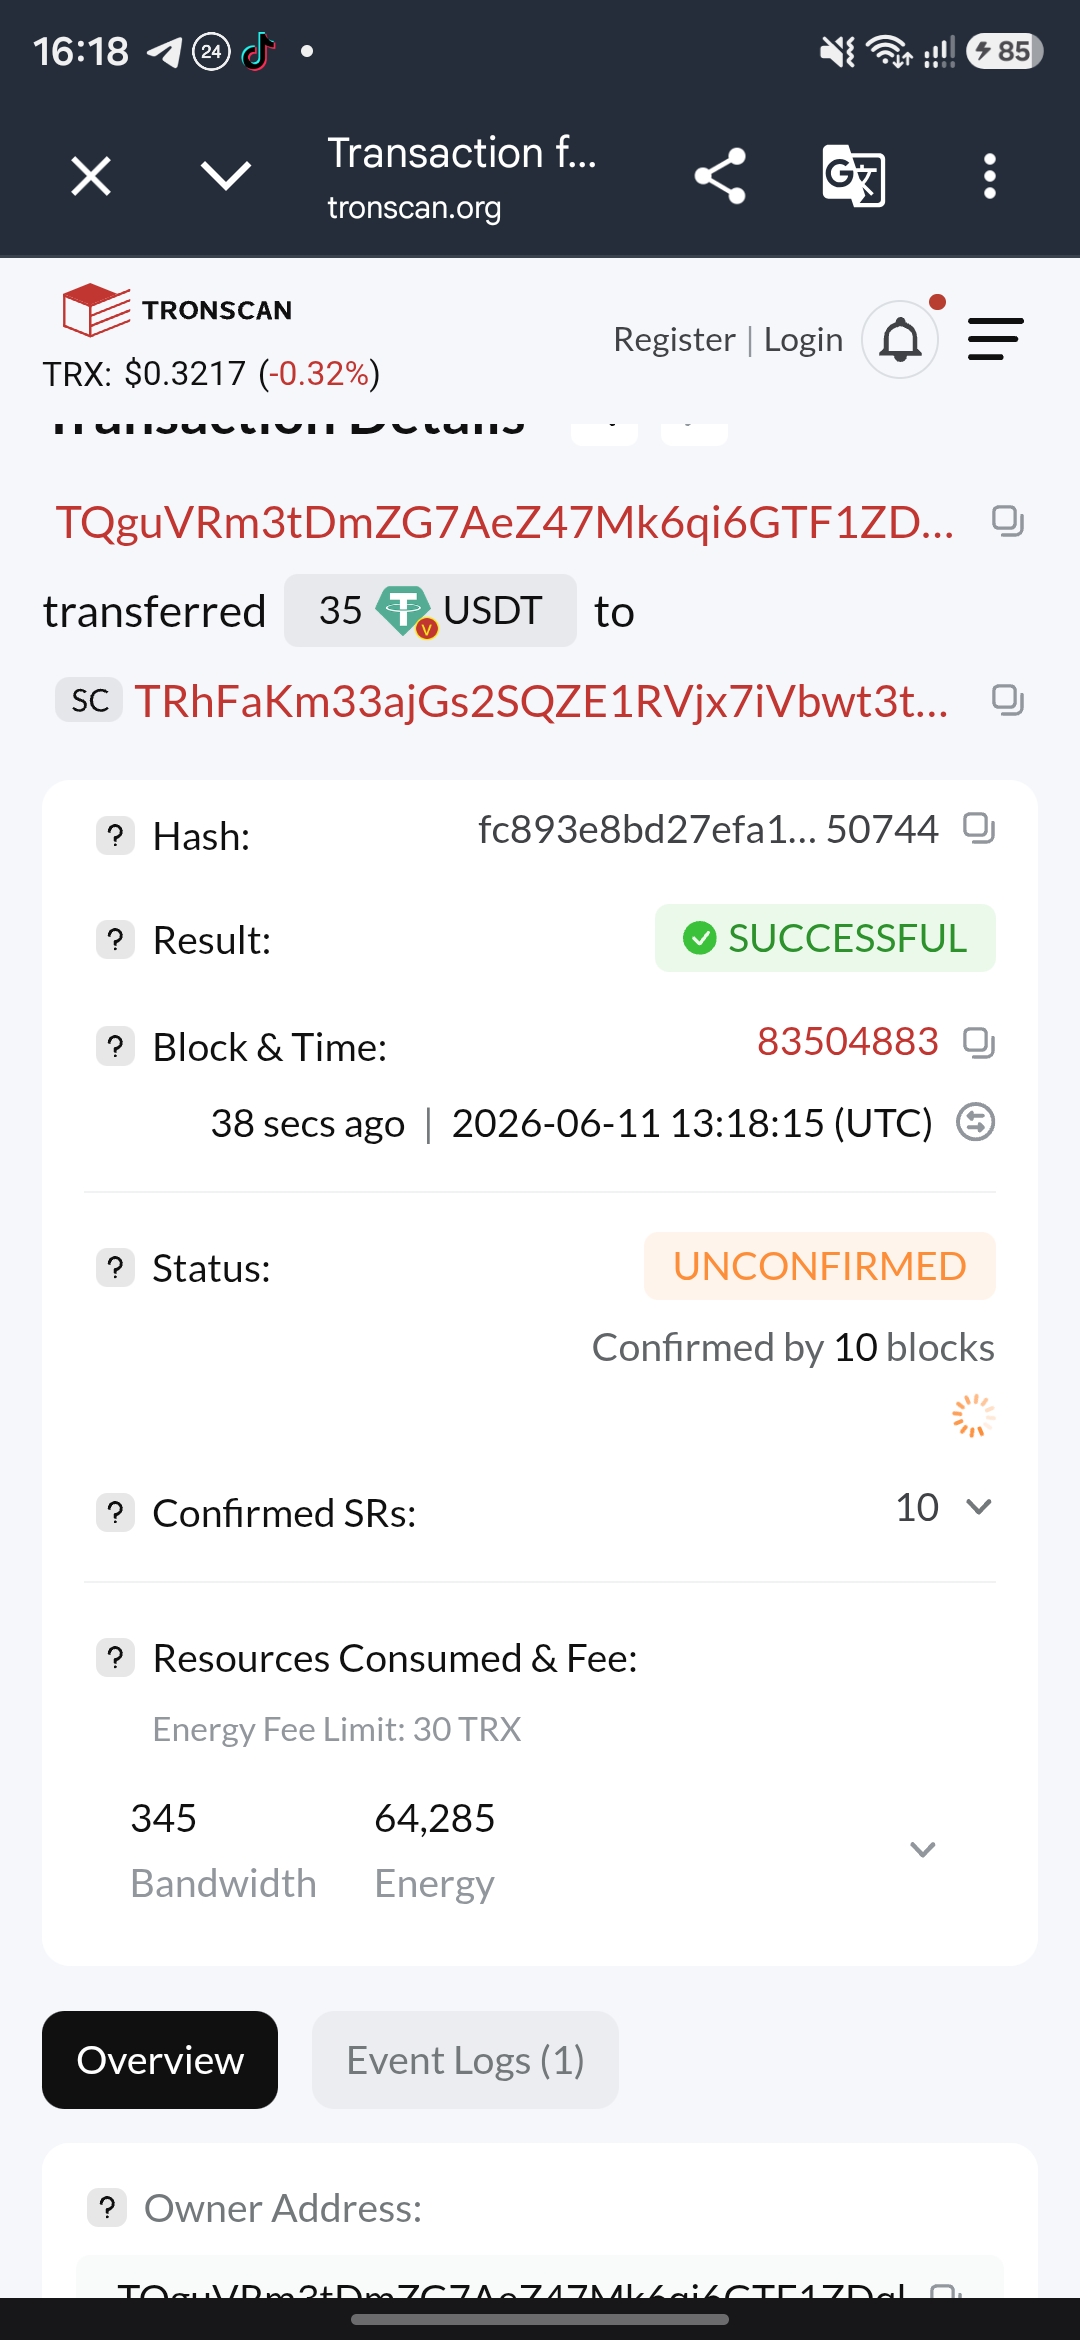Screen dimensions: 1080x2340
Task: Show help for Status field
Action: click(115, 1268)
